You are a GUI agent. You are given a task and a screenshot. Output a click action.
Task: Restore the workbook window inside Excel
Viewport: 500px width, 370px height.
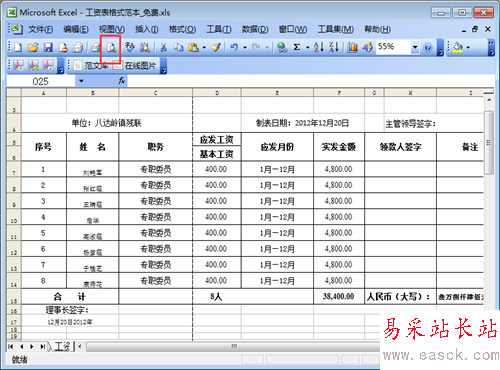(475, 29)
